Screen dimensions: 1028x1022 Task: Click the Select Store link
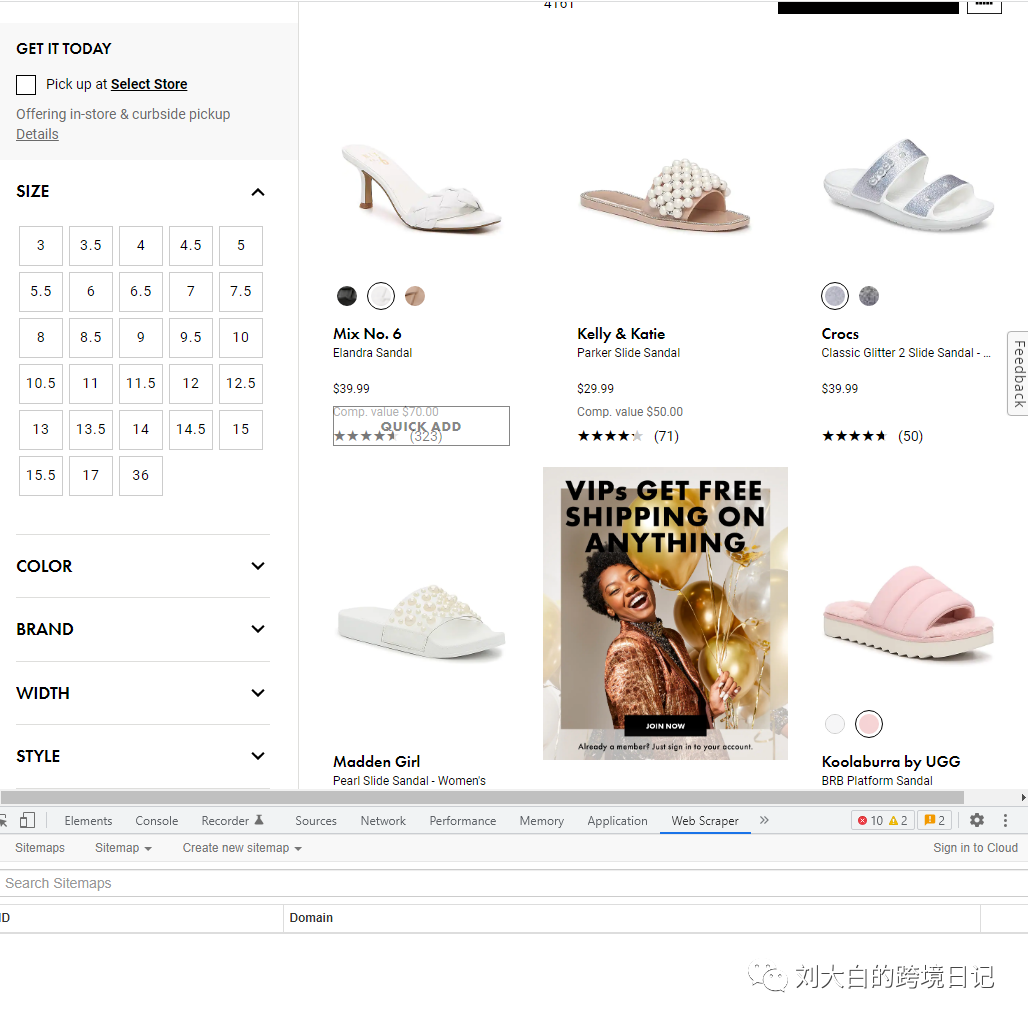[149, 85]
